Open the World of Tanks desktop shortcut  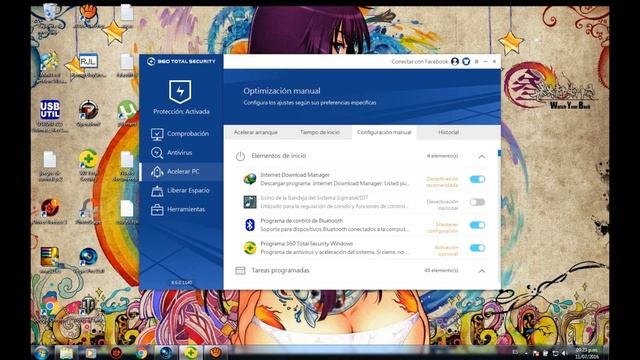pyautogui.click(x=88, y=304)
